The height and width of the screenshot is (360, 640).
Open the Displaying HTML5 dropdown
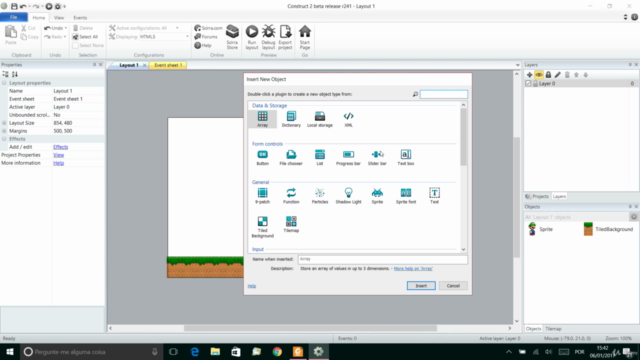[187, 37]
